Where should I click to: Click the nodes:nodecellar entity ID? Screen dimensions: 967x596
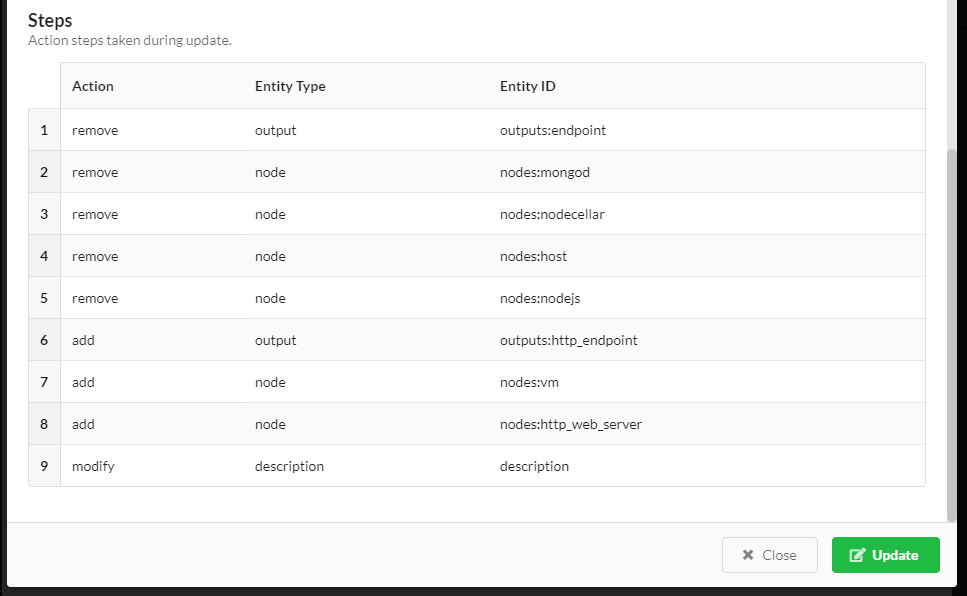coord(552,214)
